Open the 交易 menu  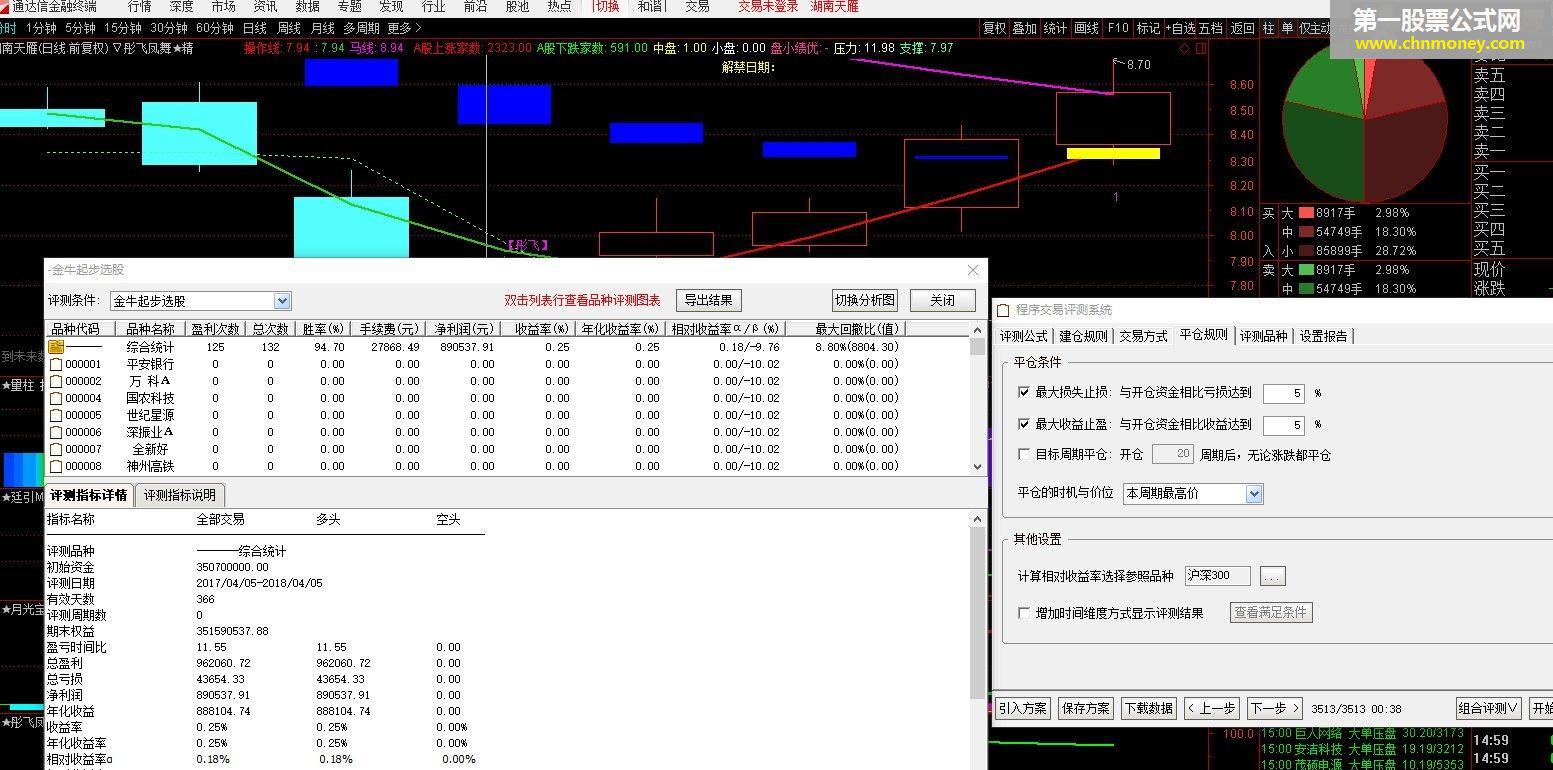coord(698,7)
